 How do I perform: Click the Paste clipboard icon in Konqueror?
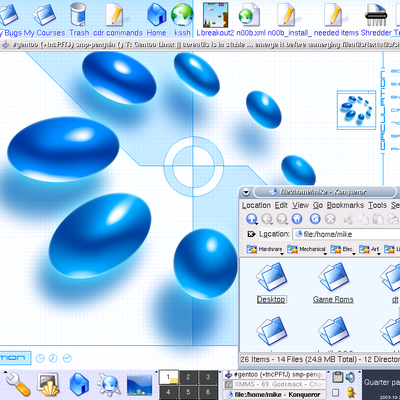point(378,219)
